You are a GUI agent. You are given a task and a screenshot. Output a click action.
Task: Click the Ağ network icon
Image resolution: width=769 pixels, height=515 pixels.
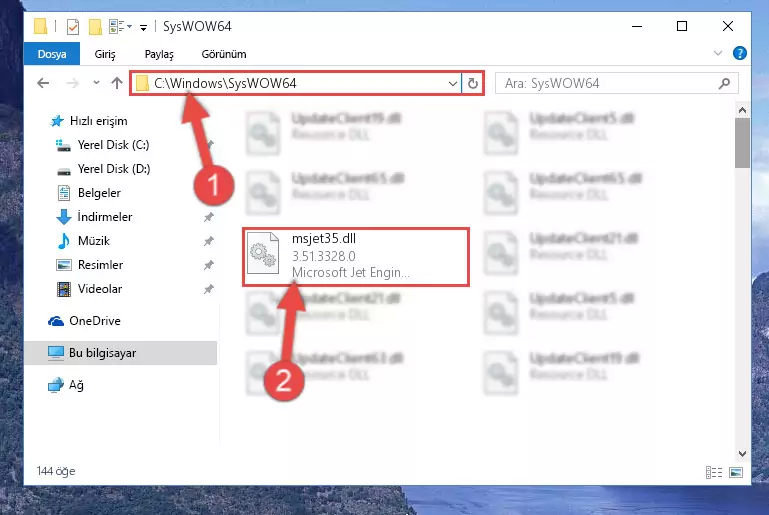coord(56,385)
